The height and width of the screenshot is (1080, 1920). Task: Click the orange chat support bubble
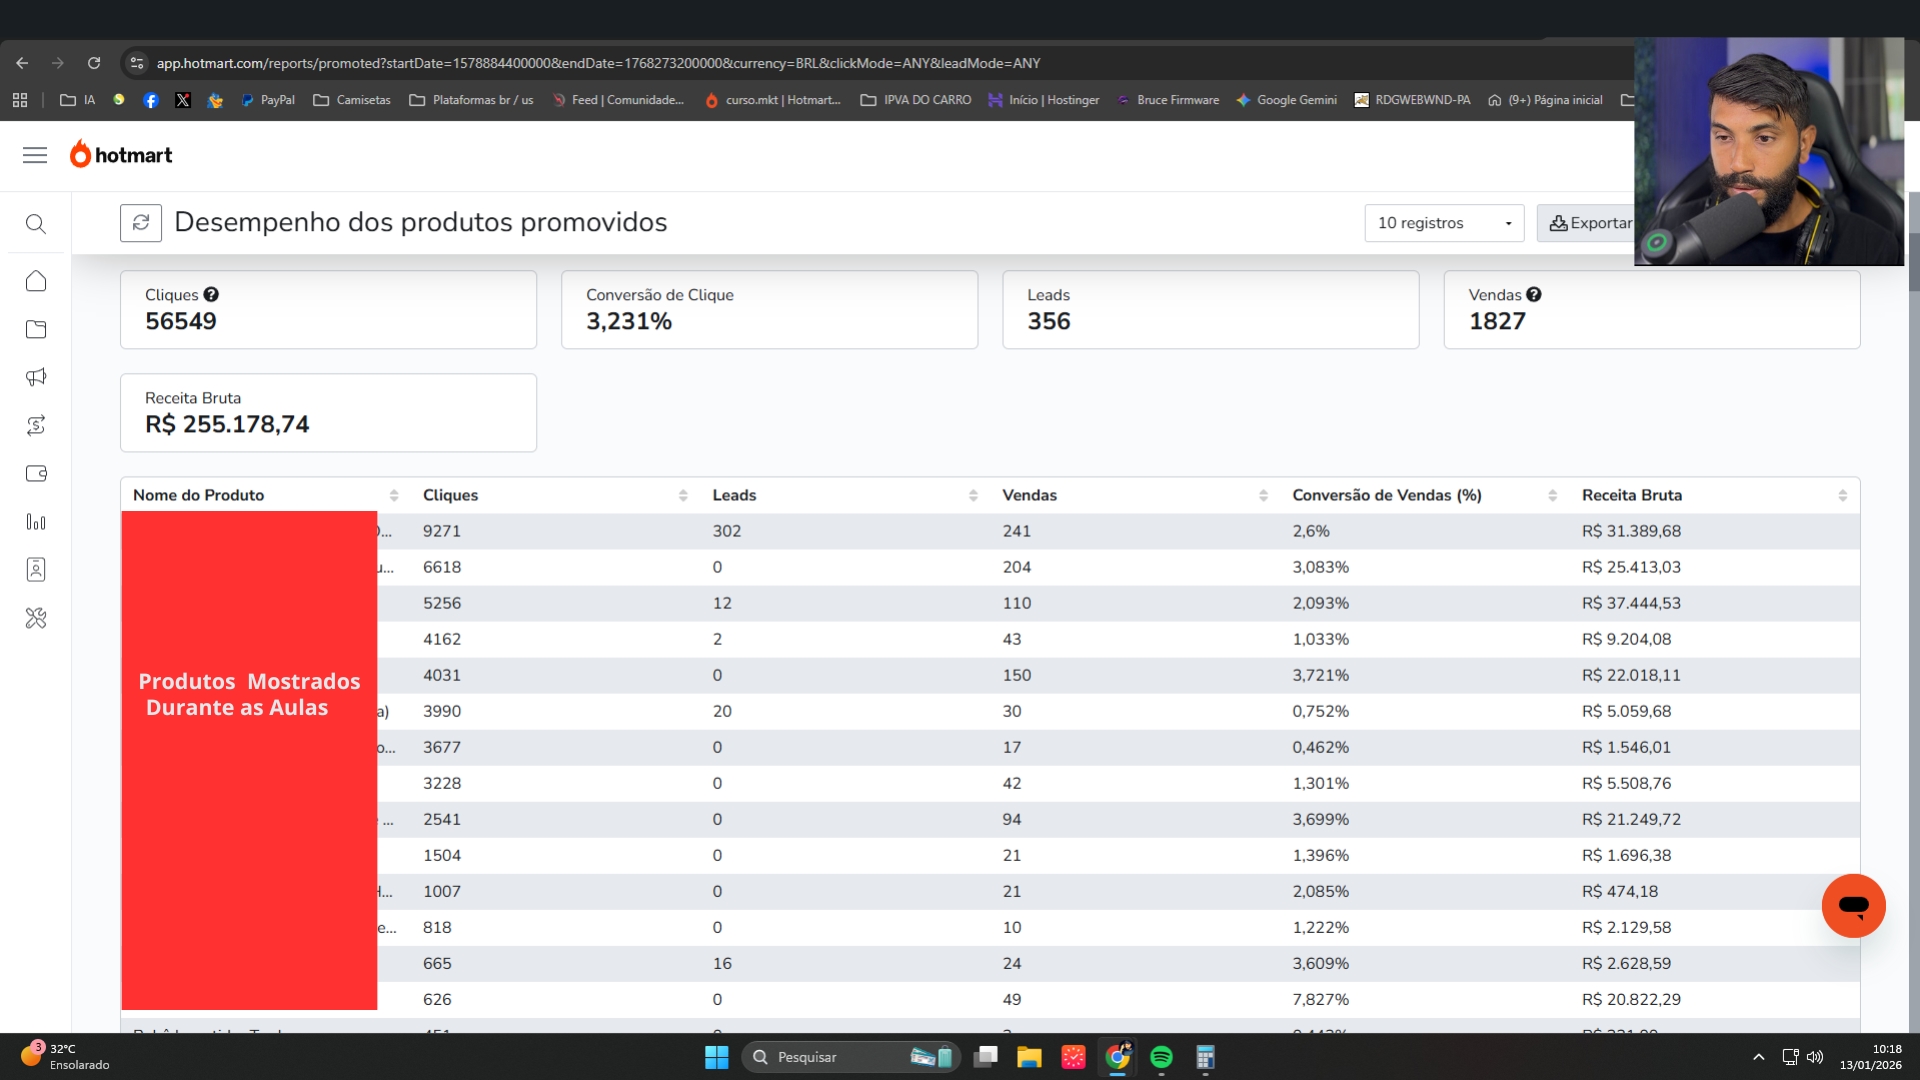[1853, 906]
